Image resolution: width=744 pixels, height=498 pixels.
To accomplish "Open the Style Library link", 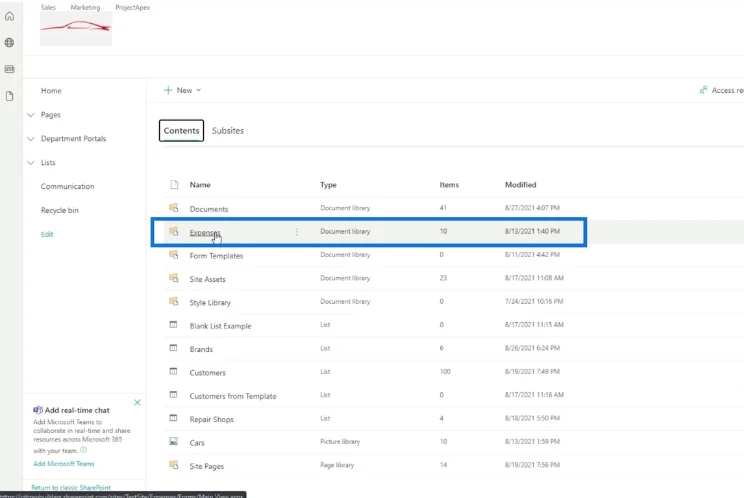I will click(210, 303).
